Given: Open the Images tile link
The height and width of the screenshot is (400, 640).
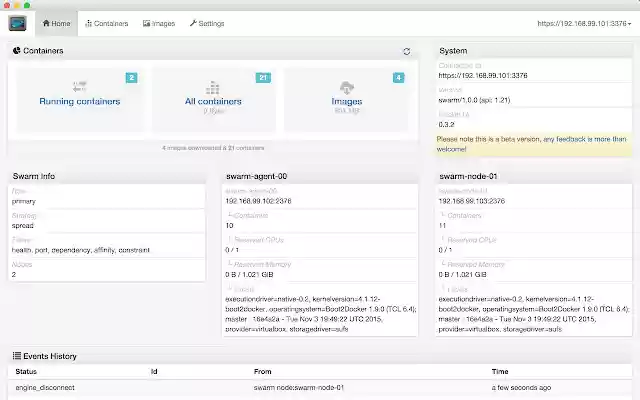Looking at the screenshot, I should tap(346, 101).
